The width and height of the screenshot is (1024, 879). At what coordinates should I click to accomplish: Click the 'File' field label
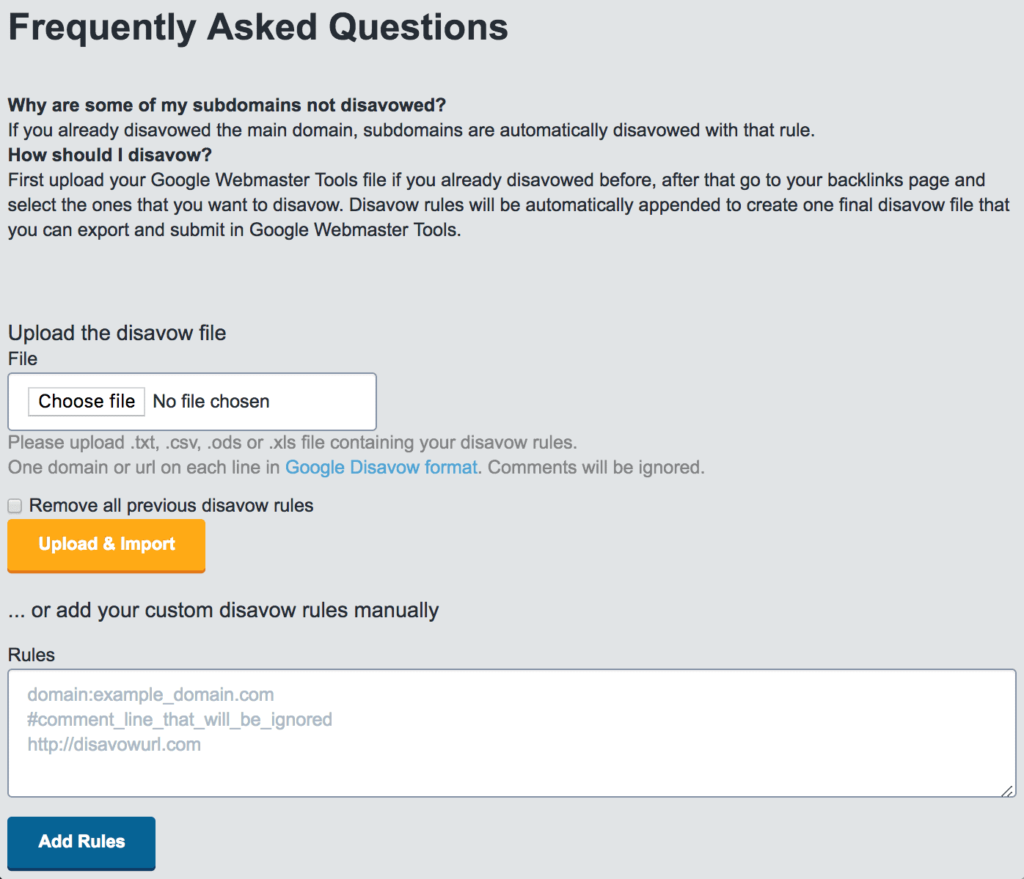coord(22,358)
